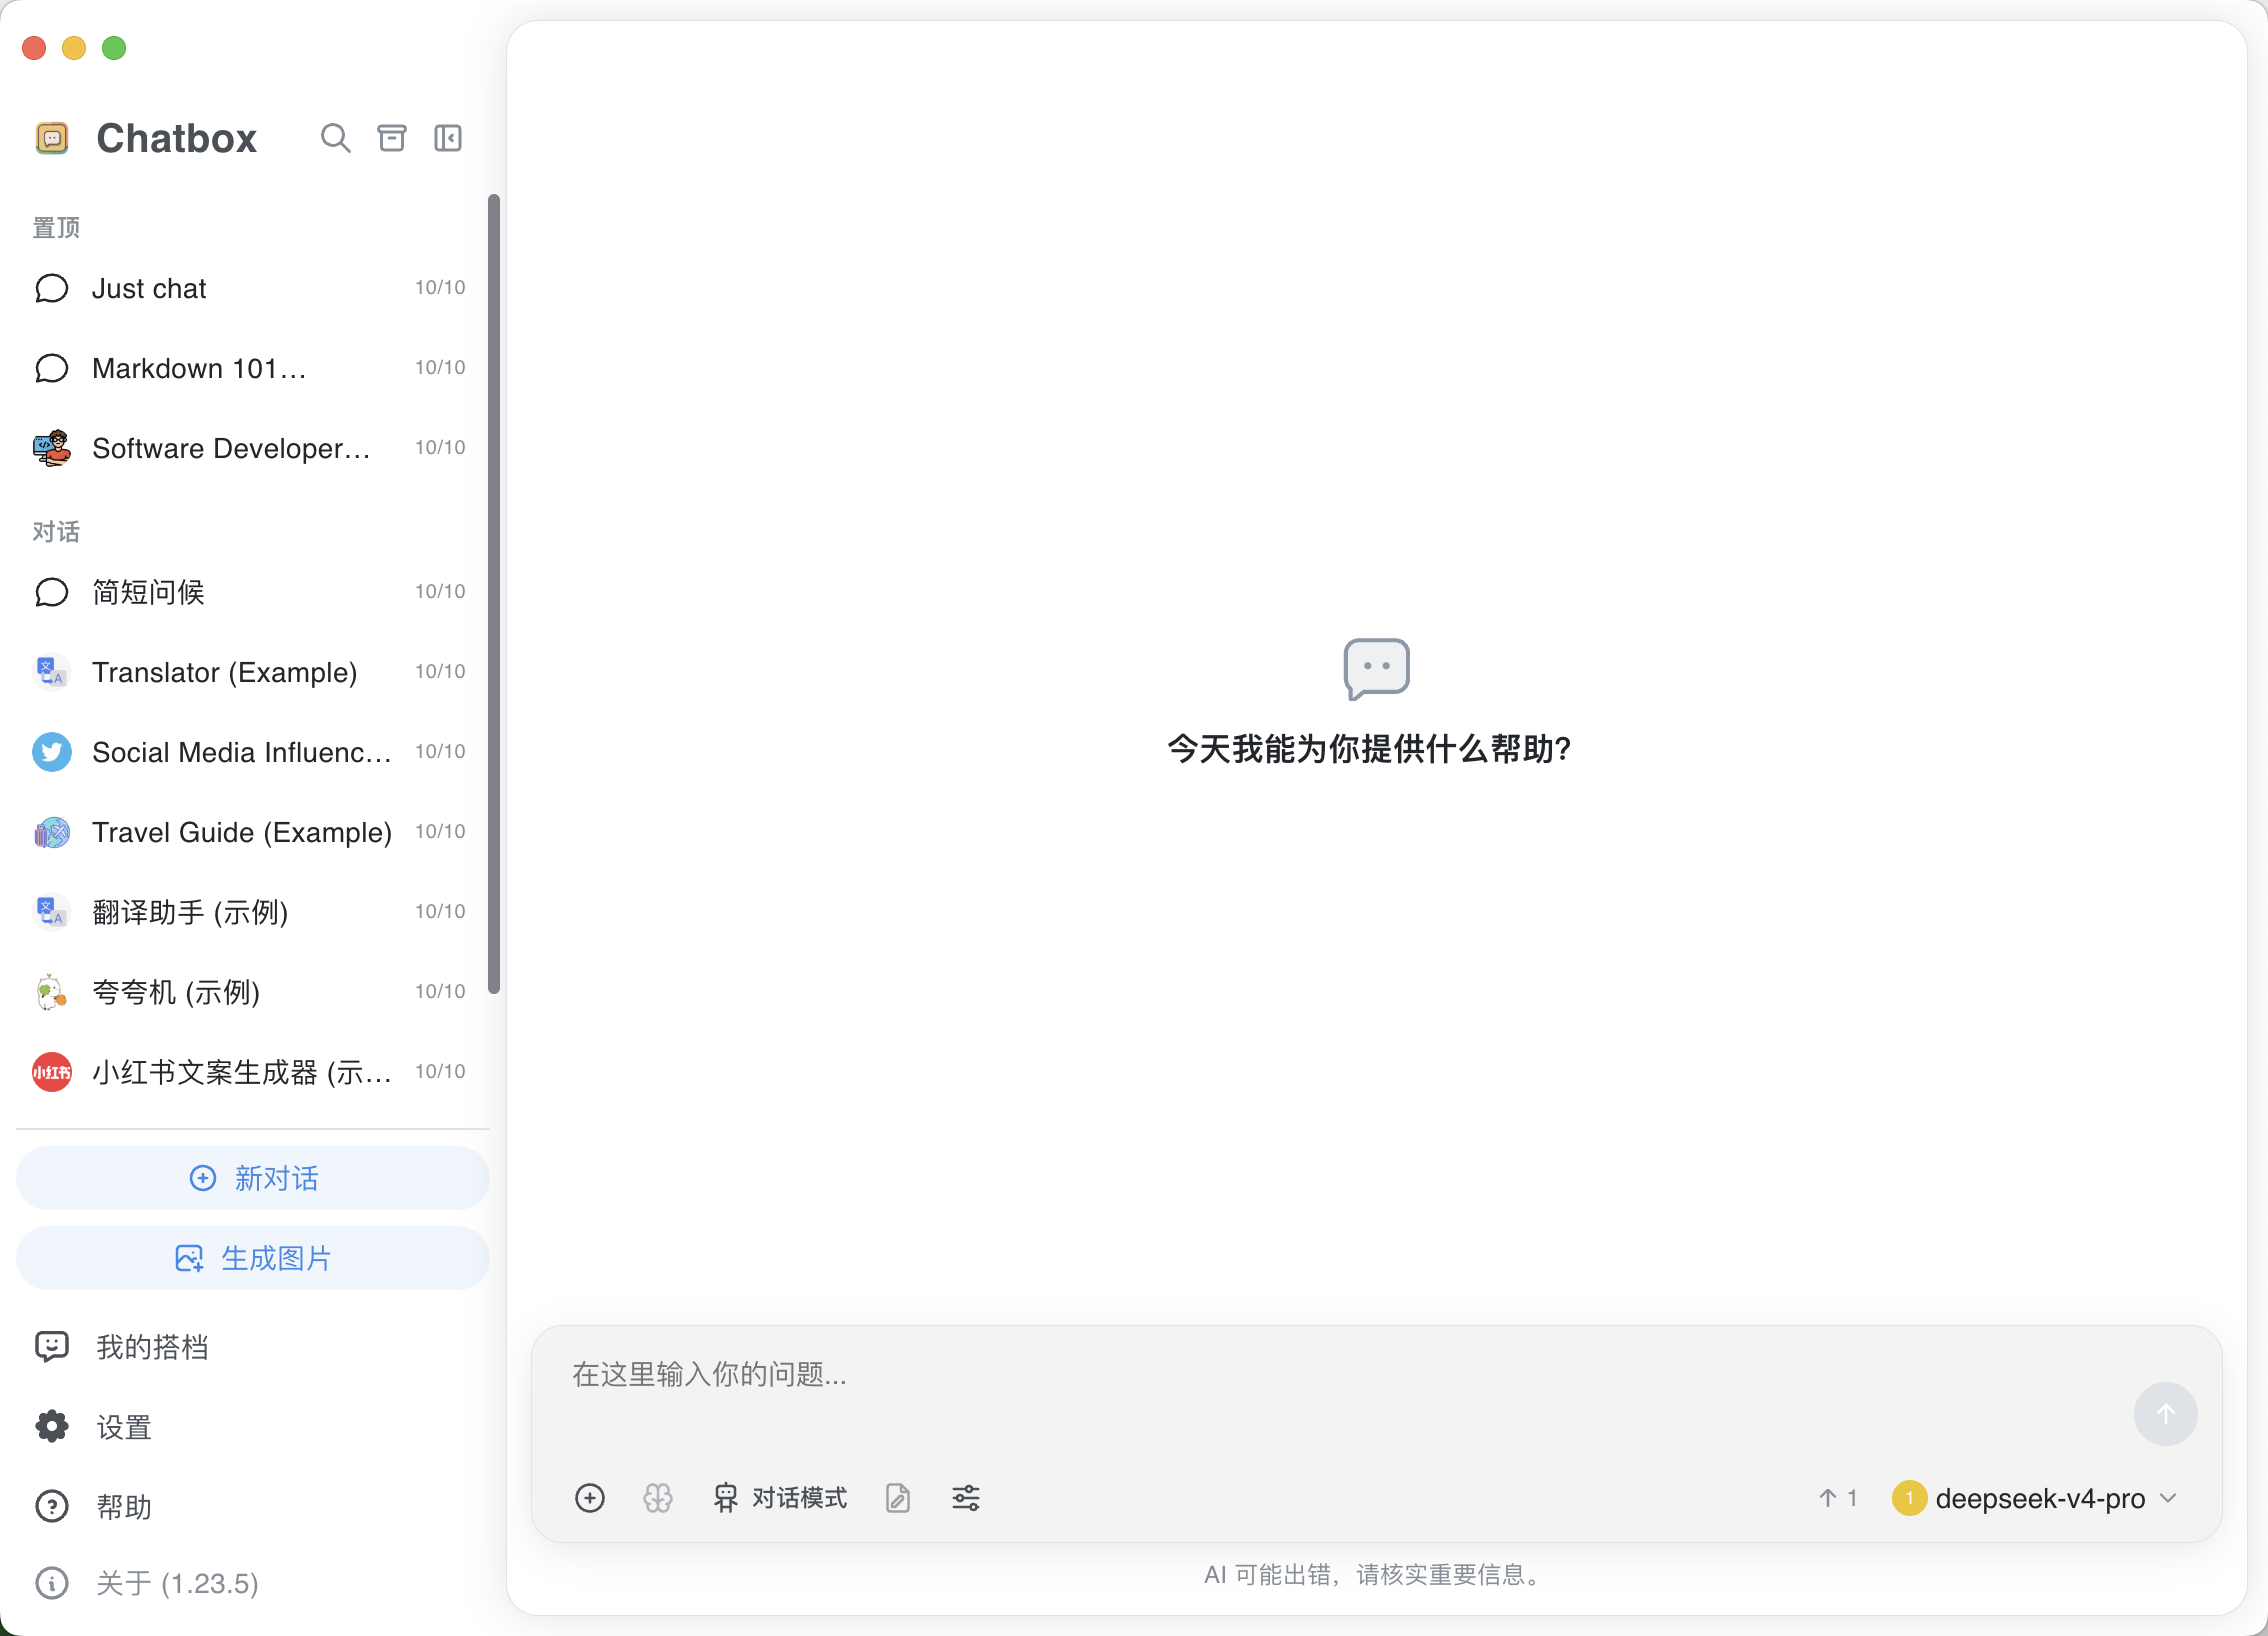Toggle the brain reasoning icon
The image size is (2268, 1636).
pos(658,1498)
